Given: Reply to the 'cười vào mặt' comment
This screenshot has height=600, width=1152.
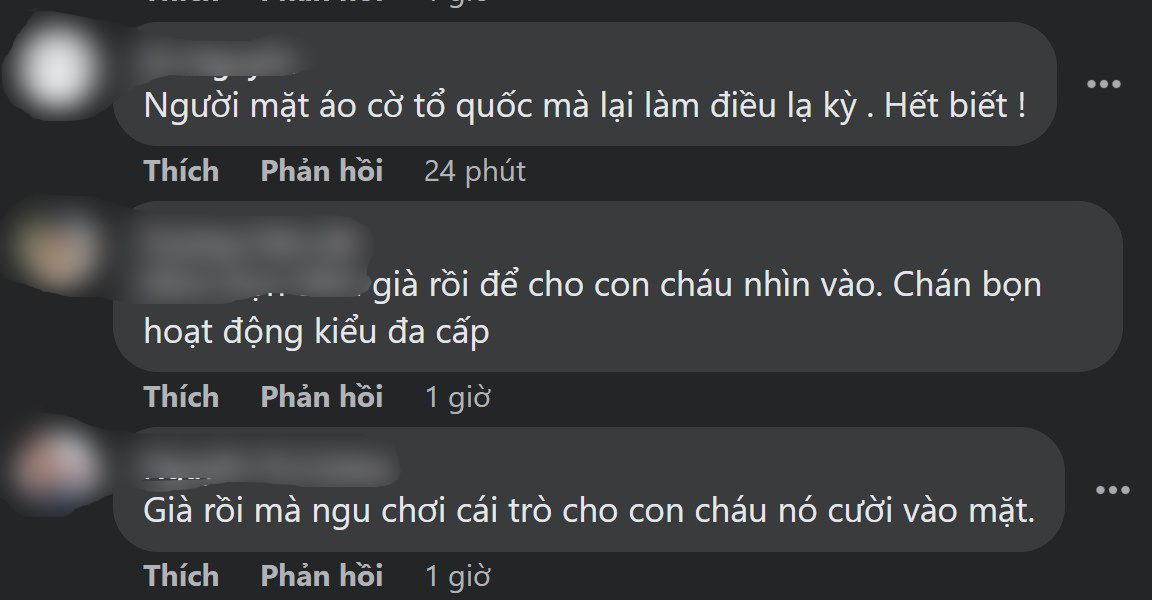Looking at the screenshot, I should pyautogui.click(x=322, y=576).
